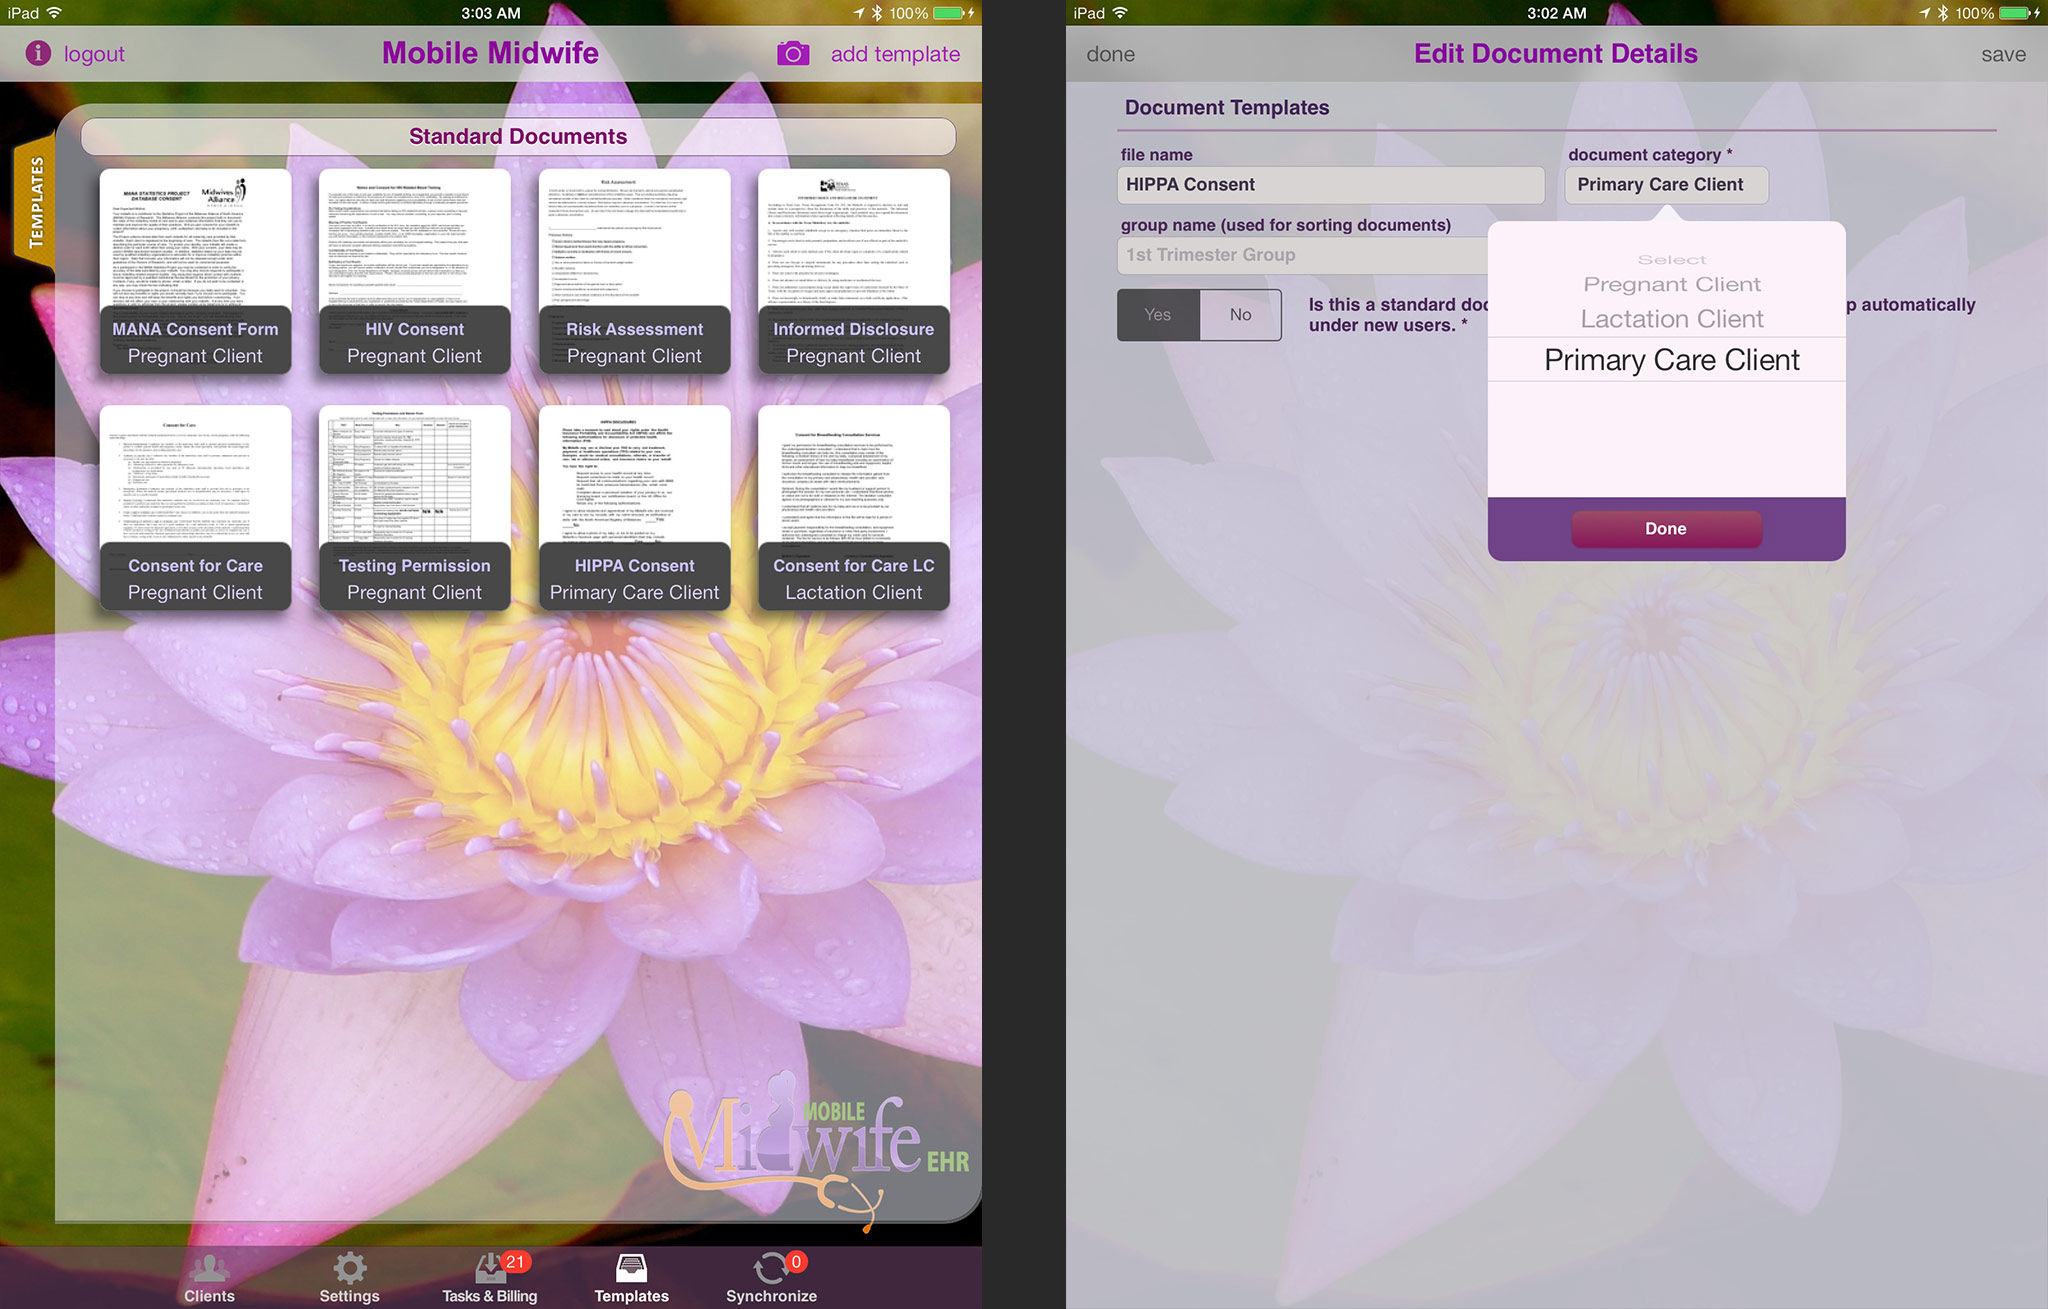Open the Risk Assessment document thumbnail
This screenshot has height=1309, width=2048.
(634, 271)
